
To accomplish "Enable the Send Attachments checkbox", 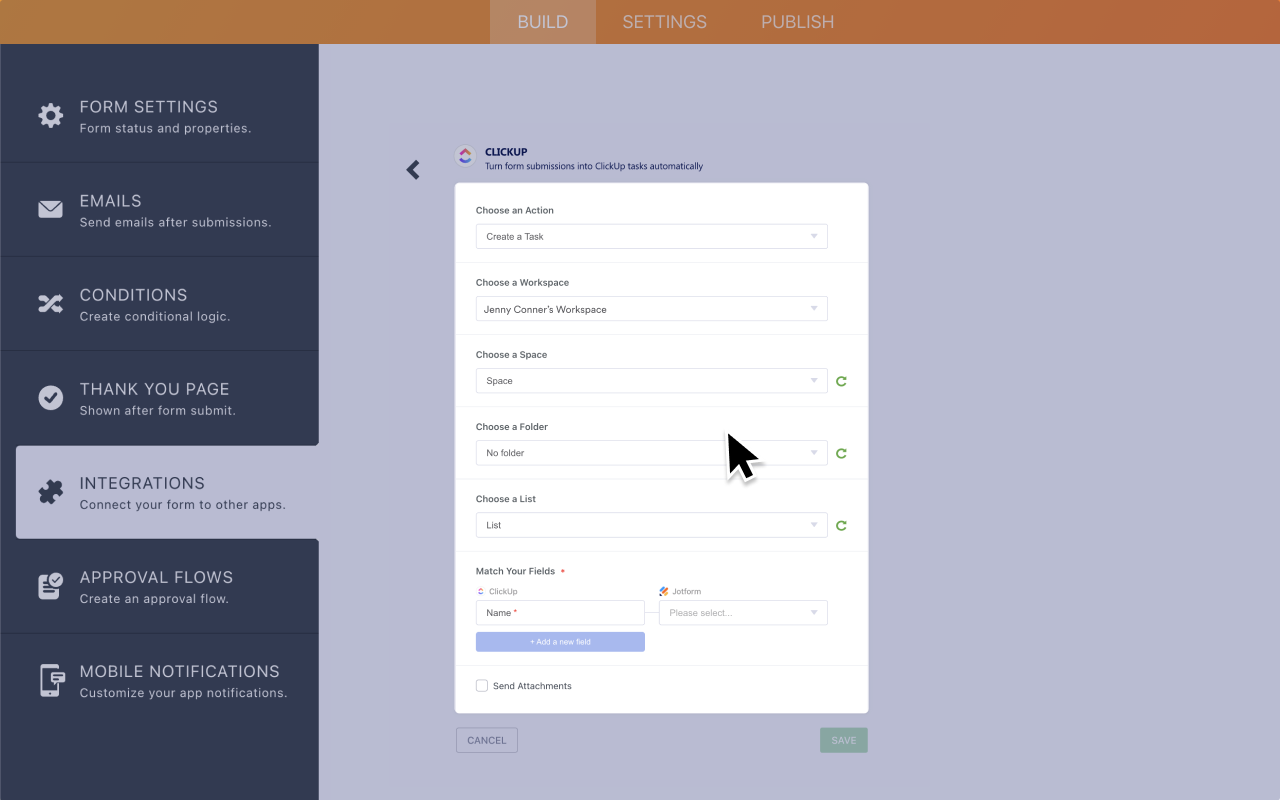I will pyautogui.click(x=481, y=685).
